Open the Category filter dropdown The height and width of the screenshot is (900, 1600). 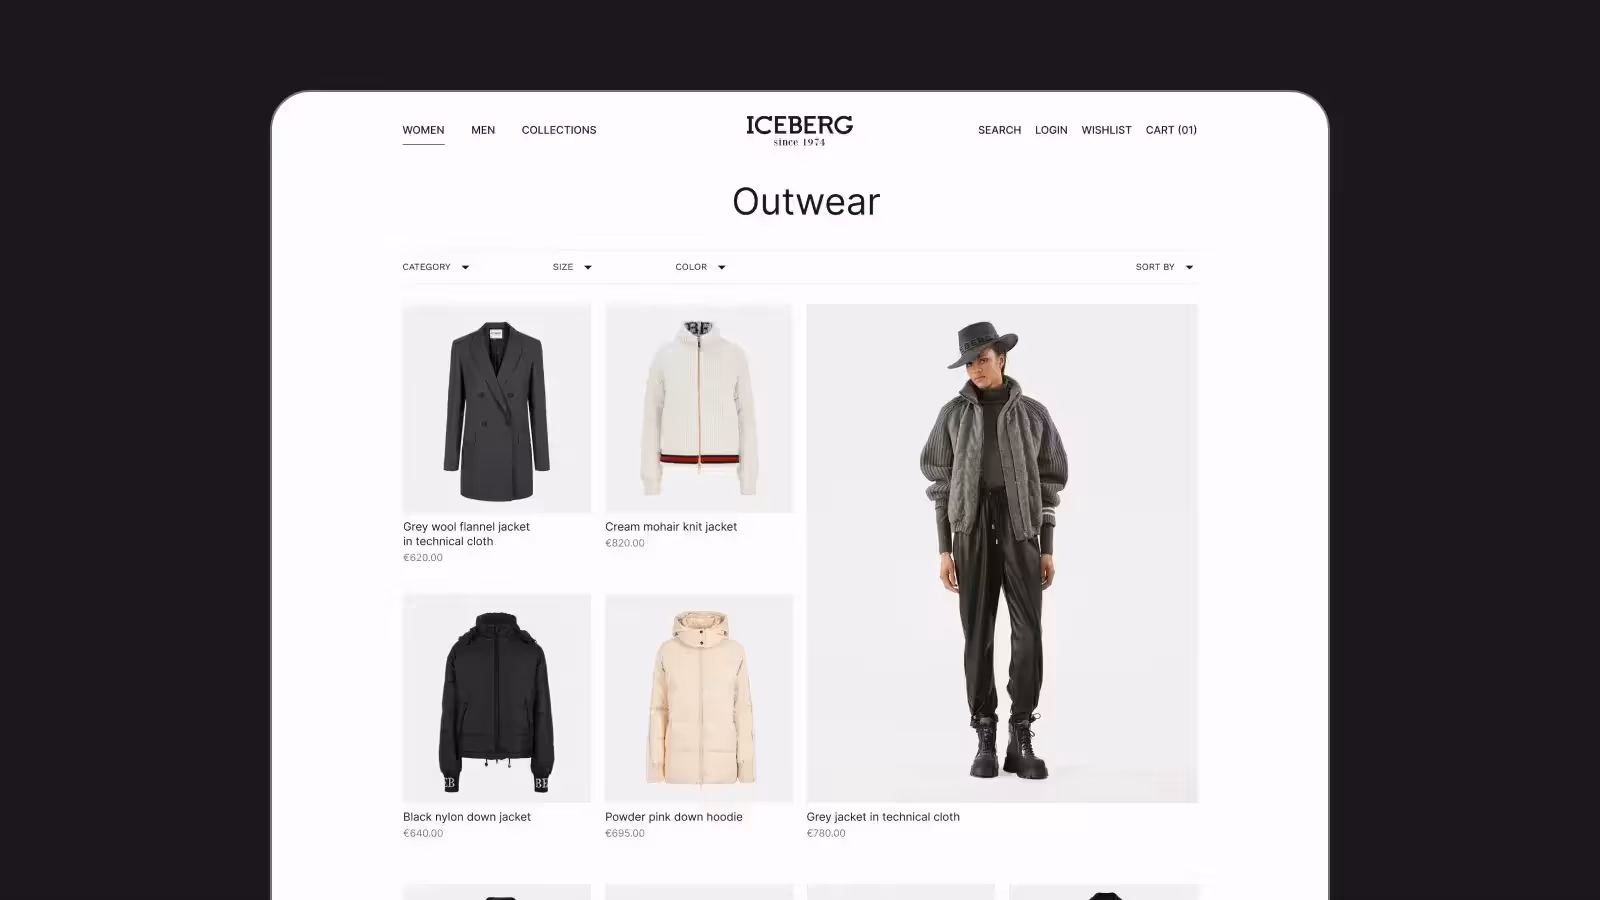click(436, 267)
